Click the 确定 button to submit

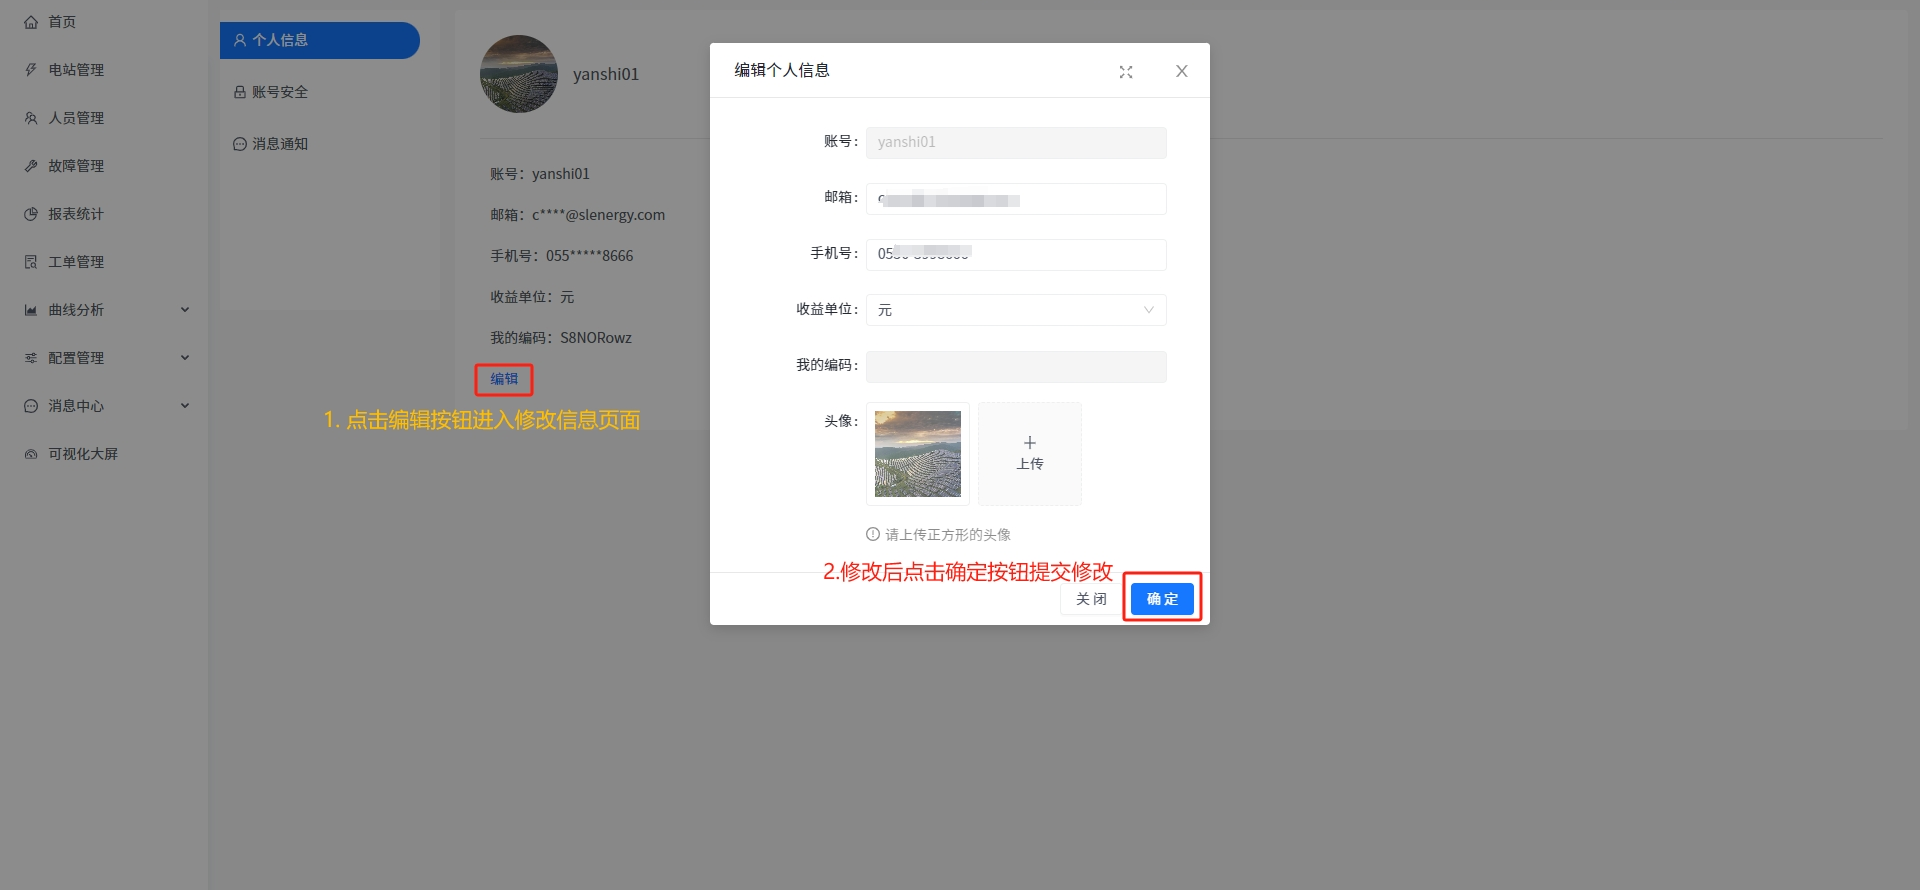tap(1162, 599)
